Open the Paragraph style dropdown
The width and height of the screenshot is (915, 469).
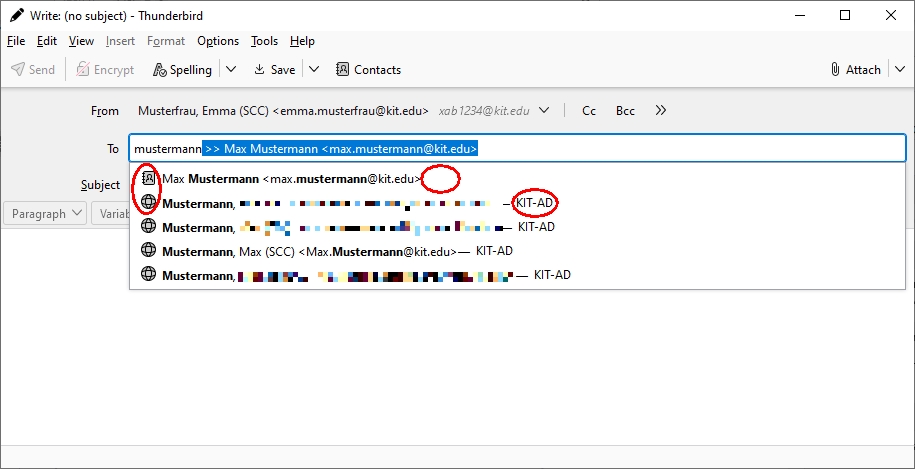point(45,214)
